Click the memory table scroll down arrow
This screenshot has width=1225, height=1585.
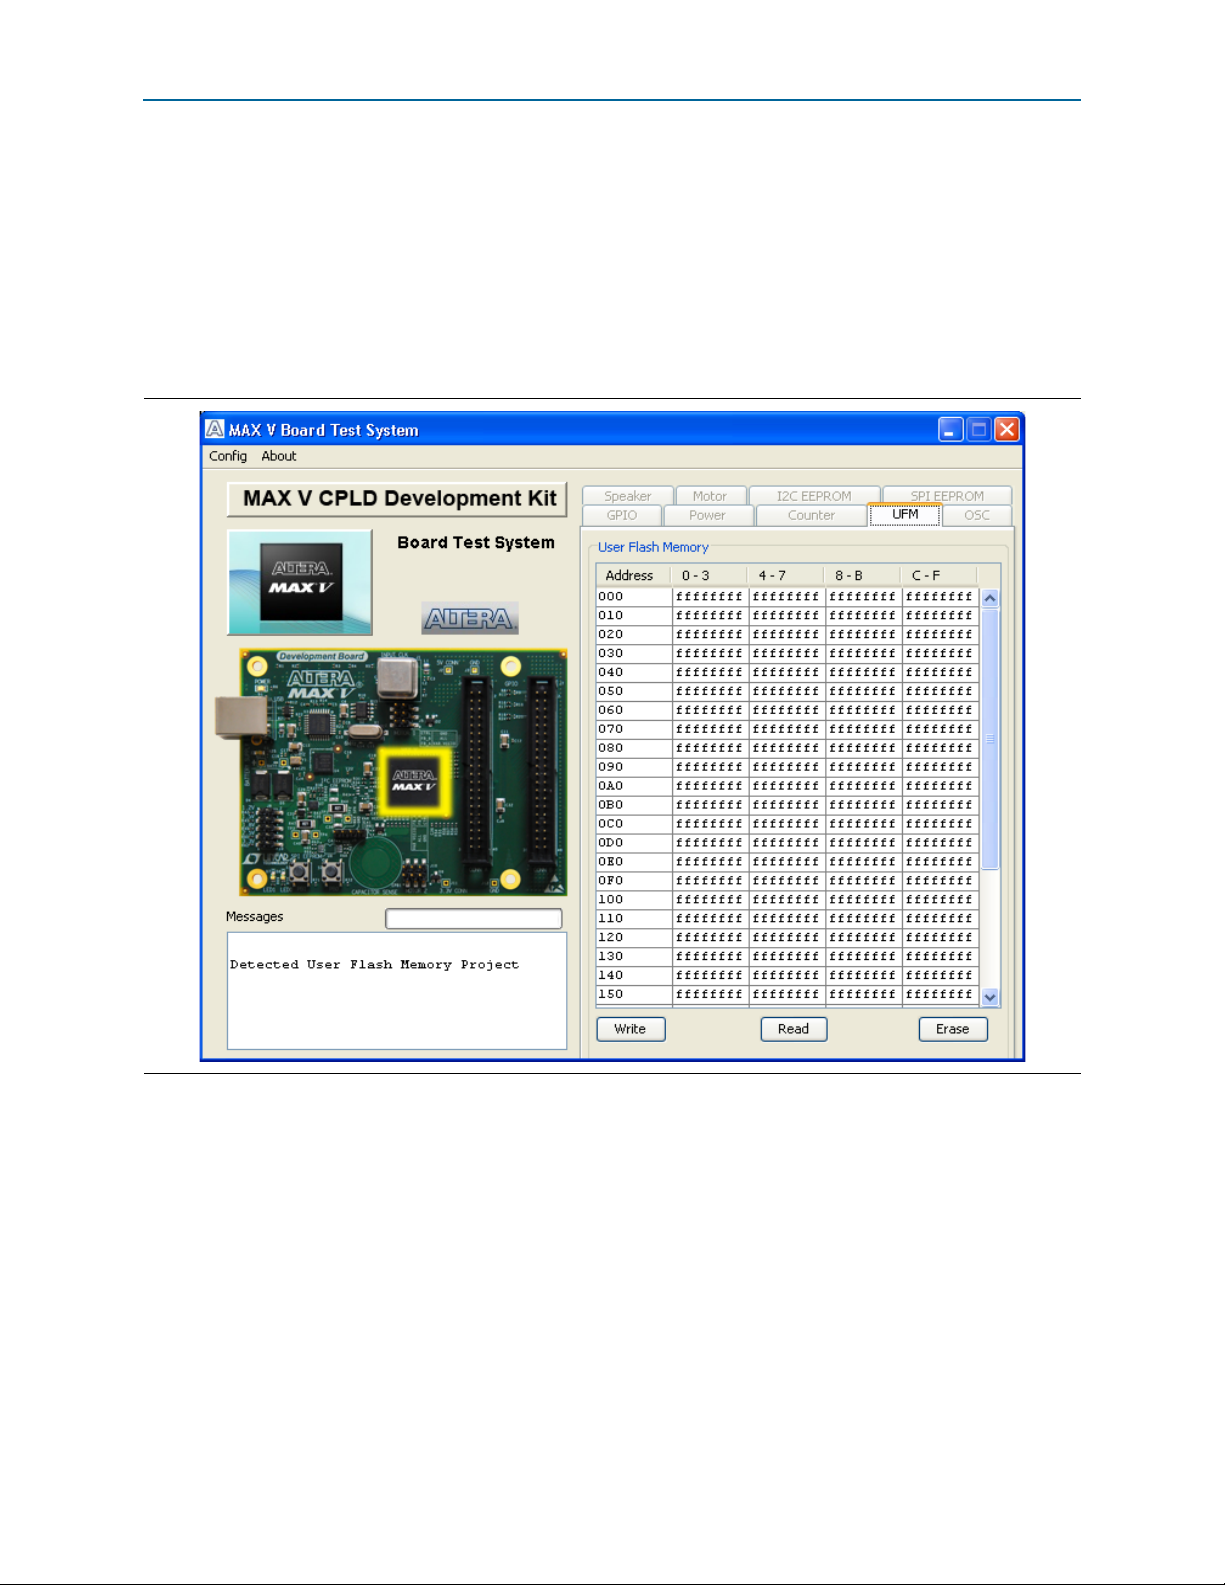click(990, 997)
